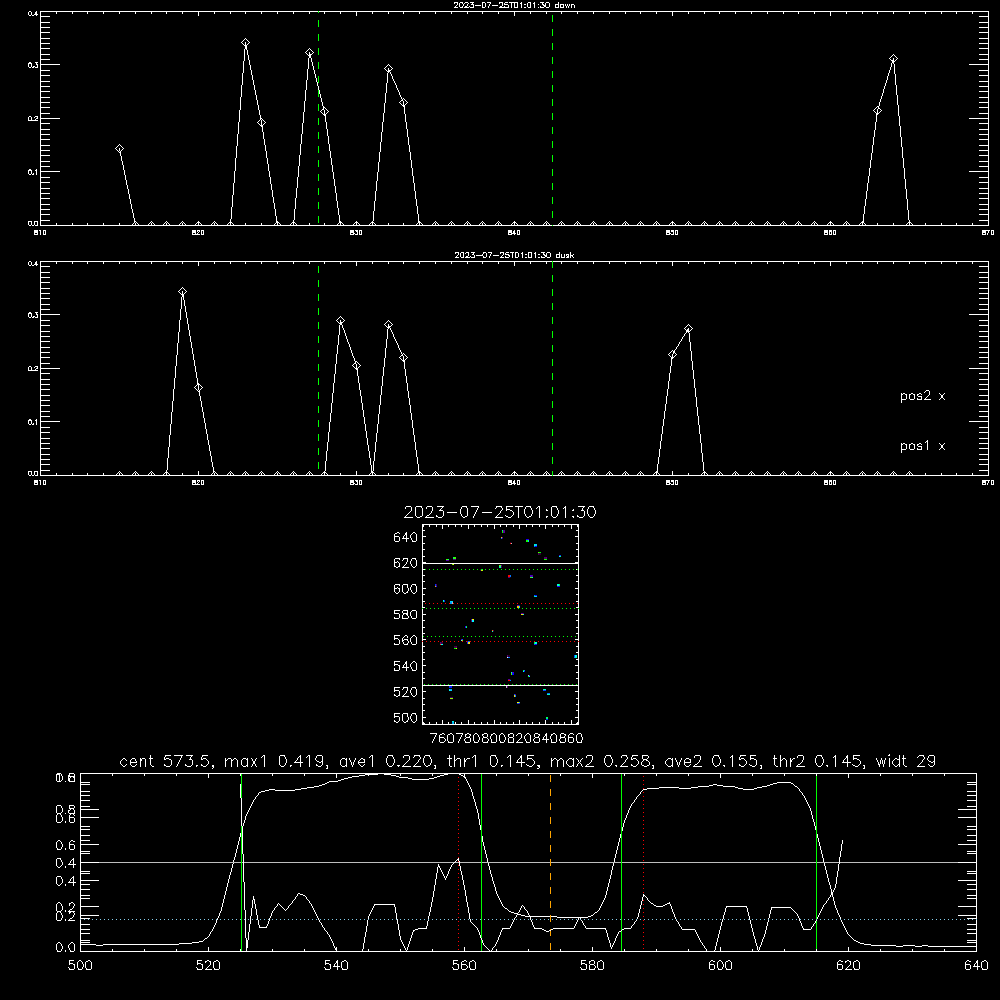The image size is (1000, 1000).
Task: Click the upper solid white line in scatter plot
Action: pos(501,563)
